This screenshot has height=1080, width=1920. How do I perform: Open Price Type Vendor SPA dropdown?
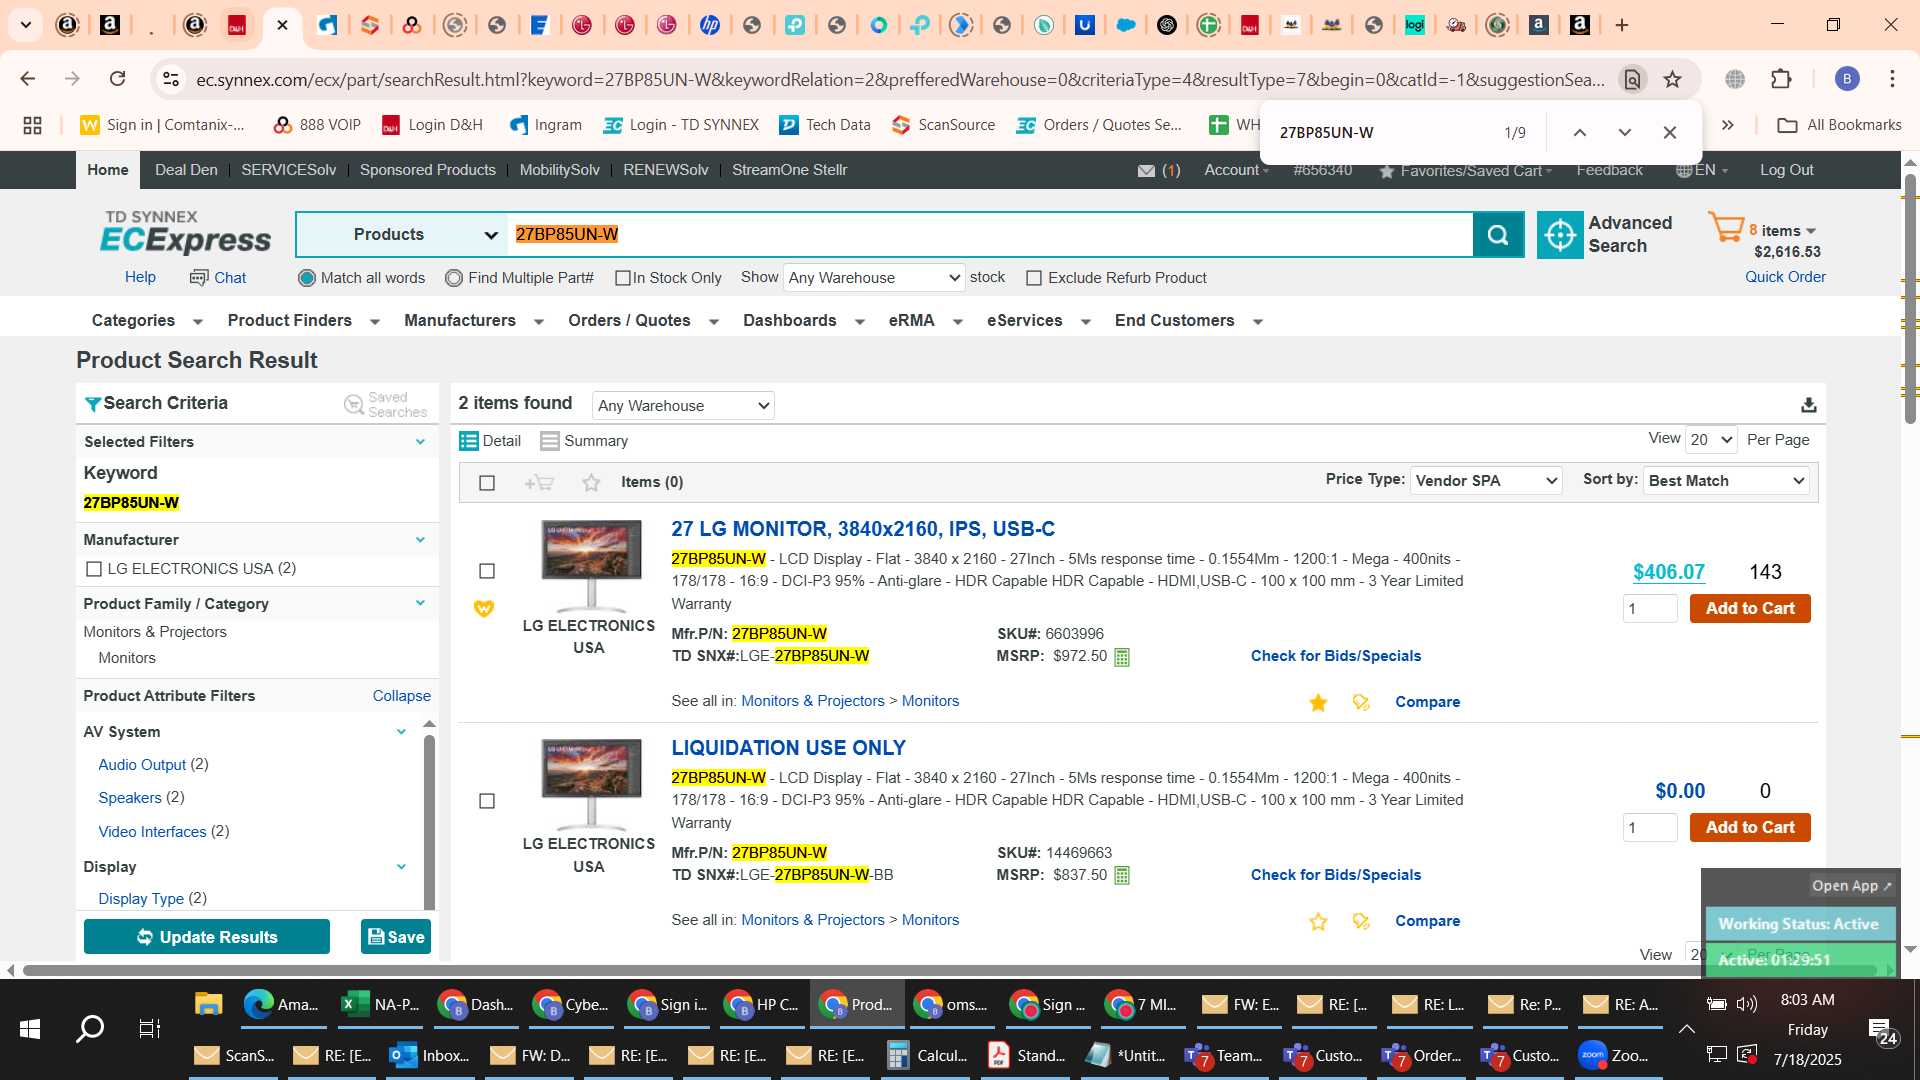click(x=1486, y=481)
